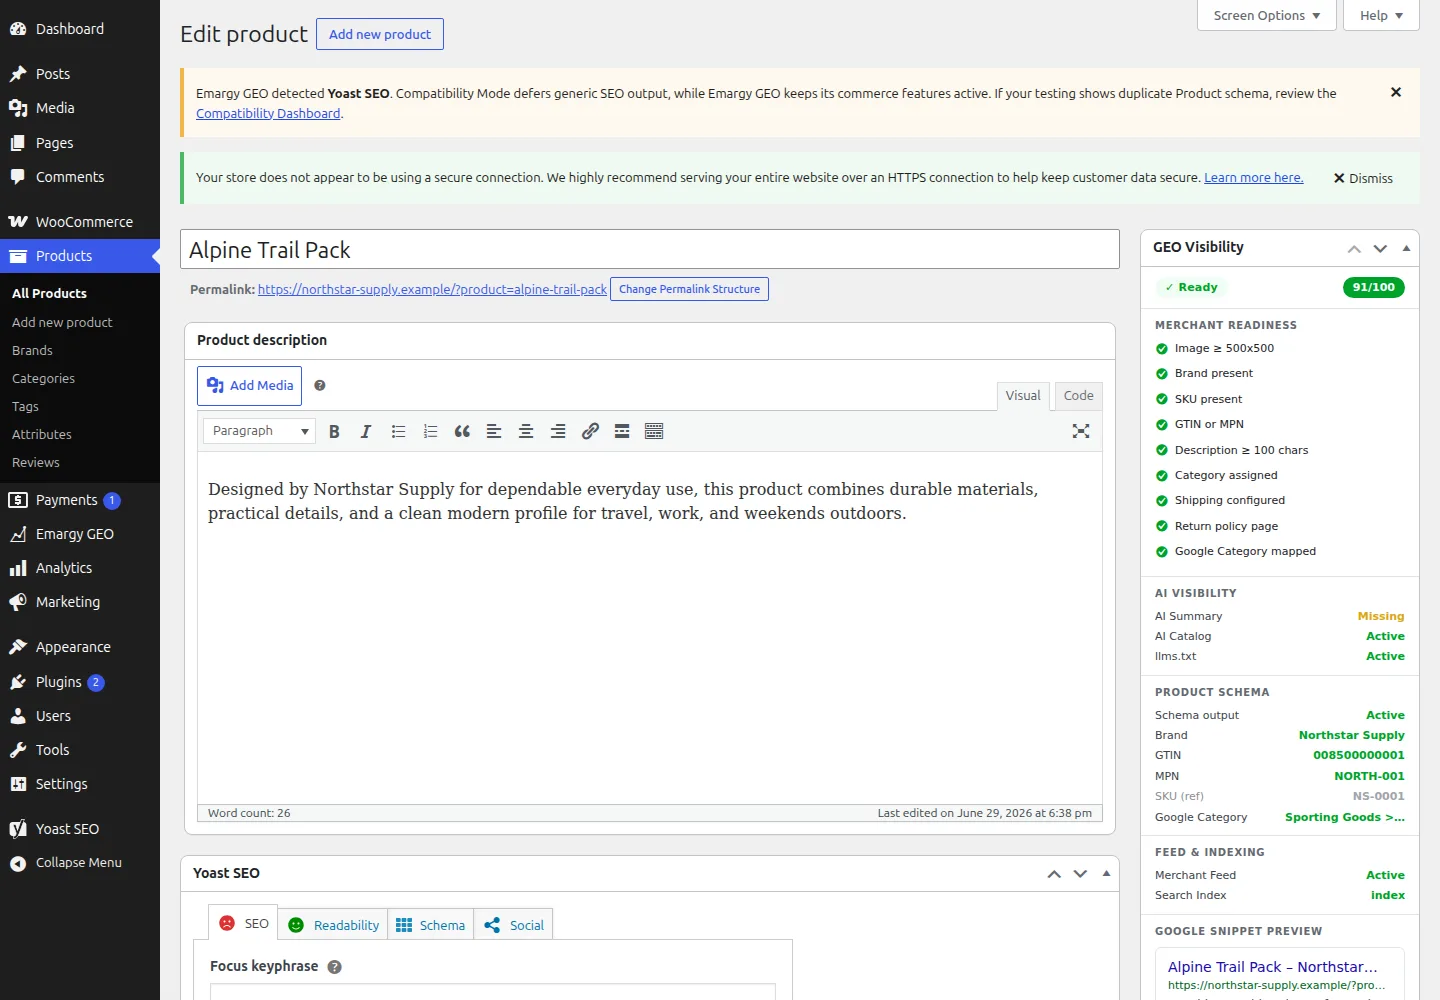Screen dimensions: 1440x1000
Task: Click Add new product button
Action: [x=380, y=34]
